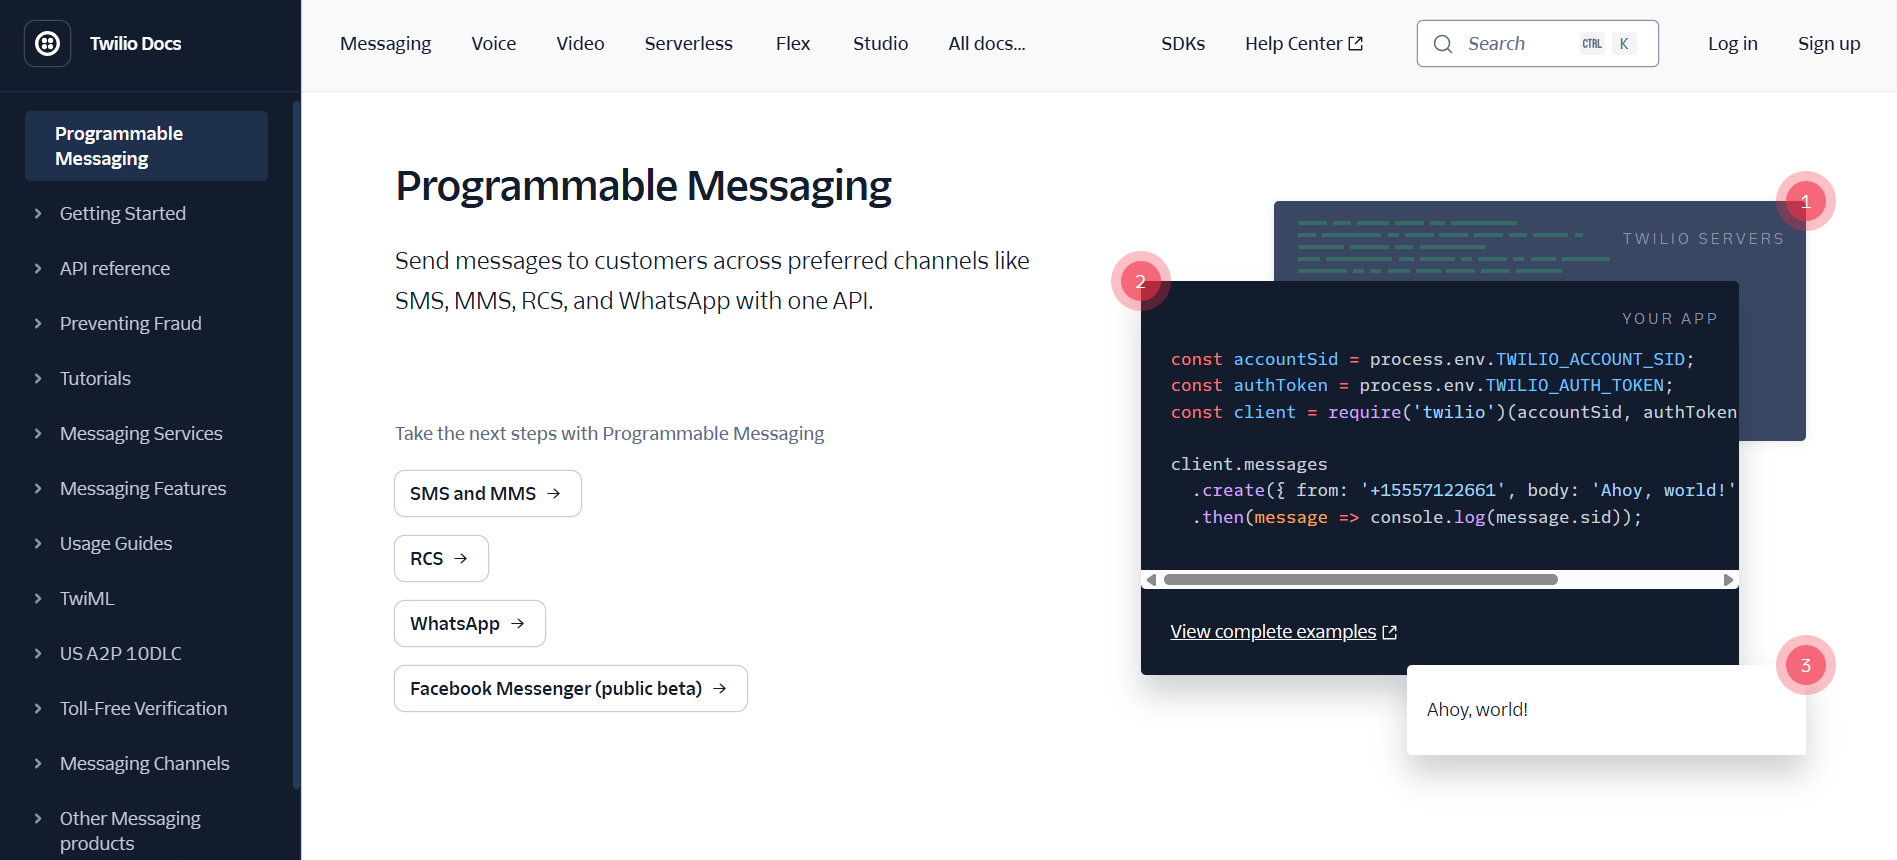Open the Help Center external link
This screenshot has width=1897, height=860.
point(1304,44)
